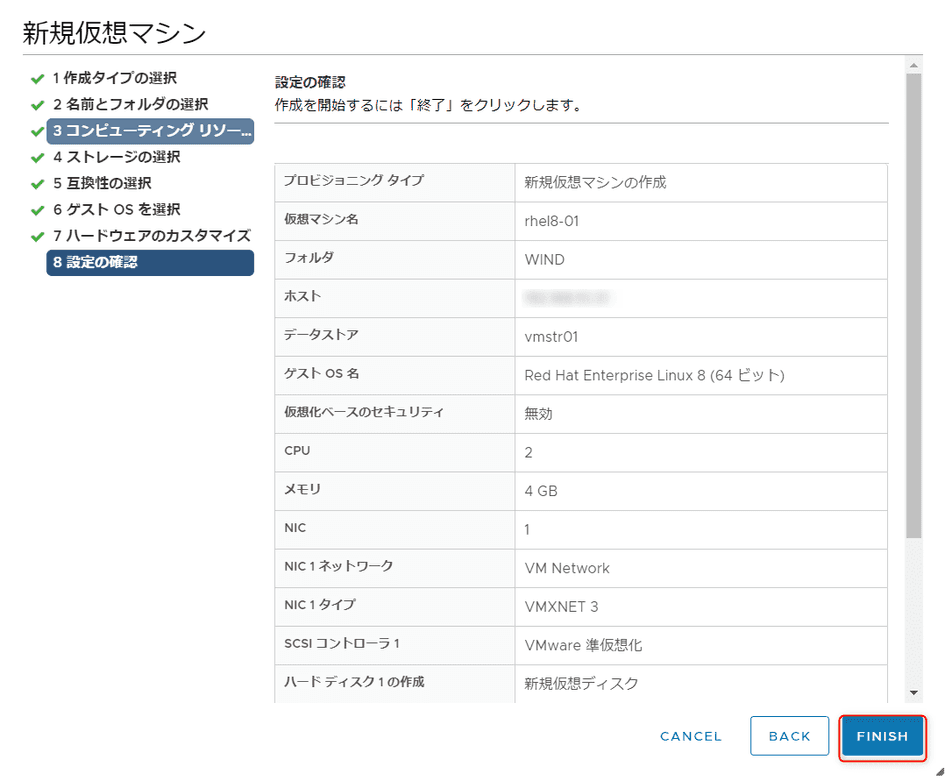Screen dimensions: 945x780
Task: Click the CANCEL button
Action: point(691,736)
